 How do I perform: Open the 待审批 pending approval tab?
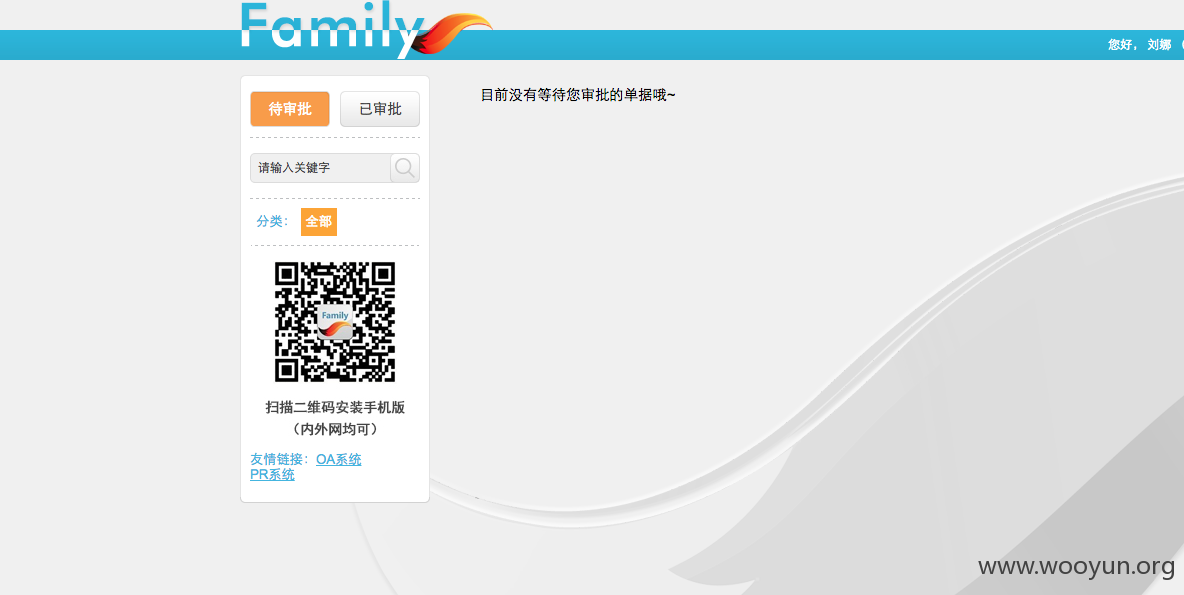pyautogui.click(x=290, y=109)
